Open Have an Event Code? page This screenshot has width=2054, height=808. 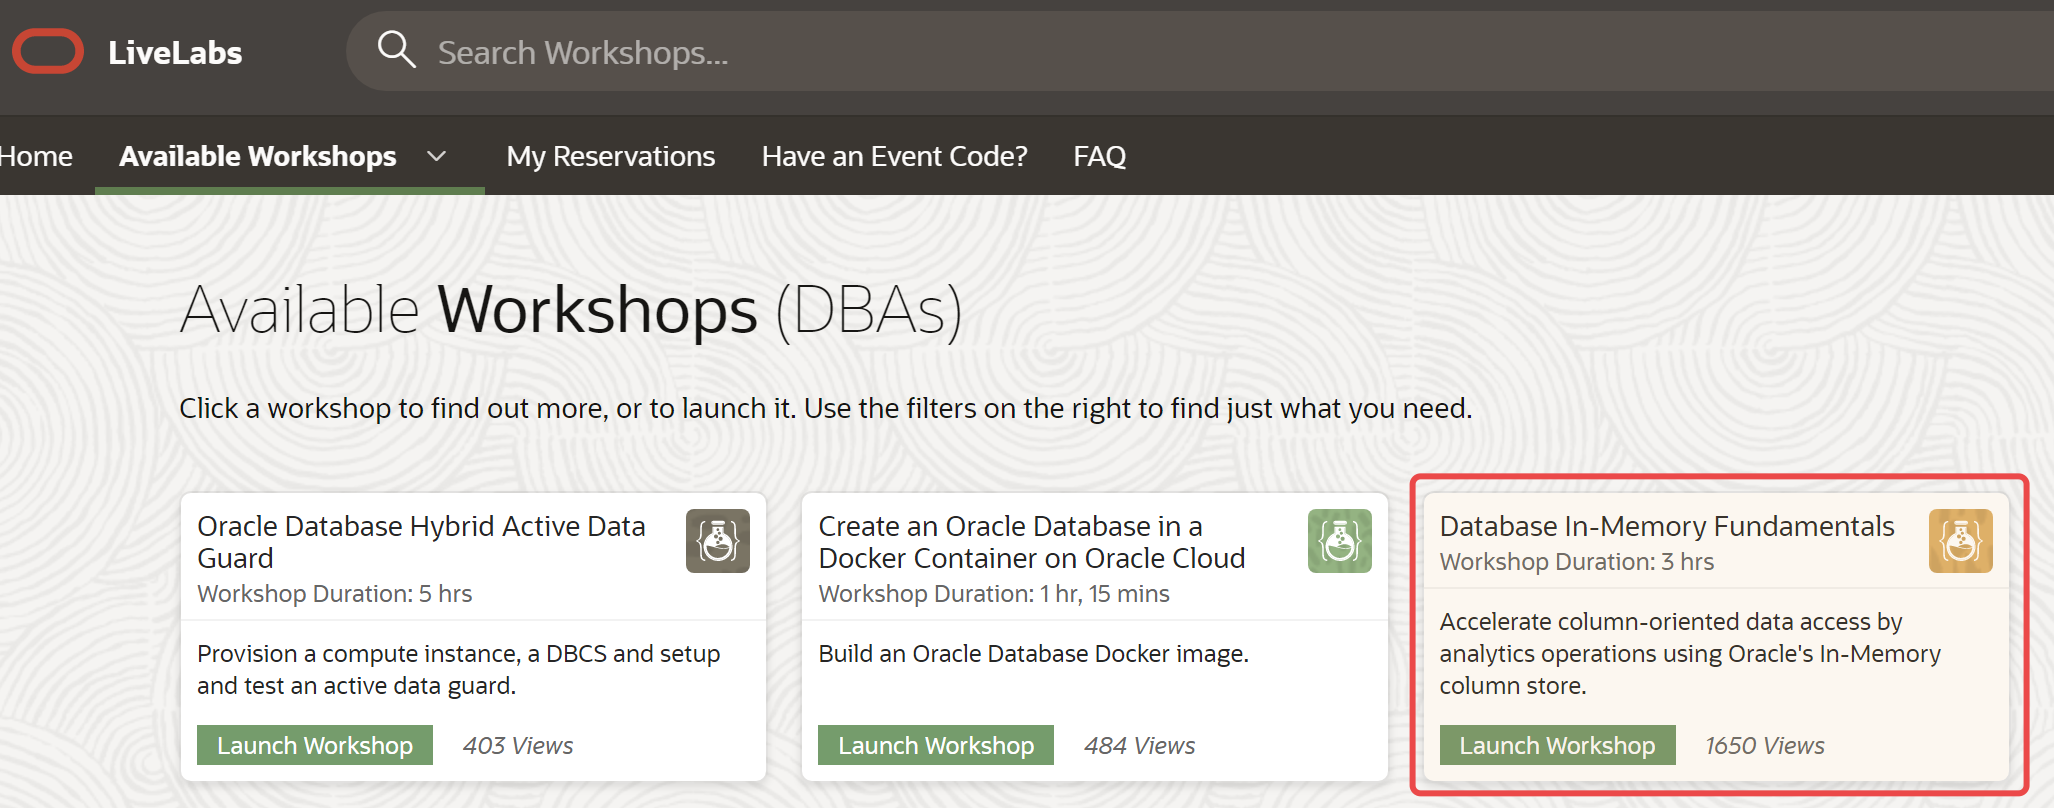894,156
